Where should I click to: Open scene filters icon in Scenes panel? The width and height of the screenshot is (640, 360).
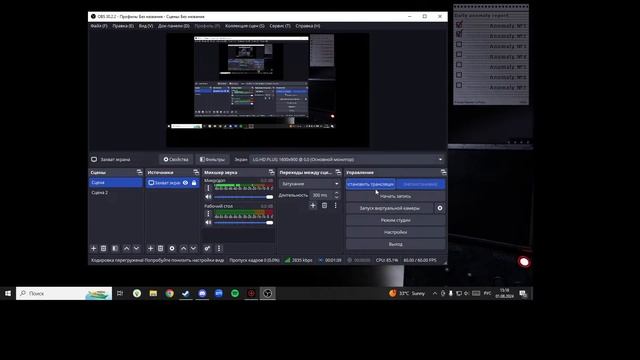115,248
